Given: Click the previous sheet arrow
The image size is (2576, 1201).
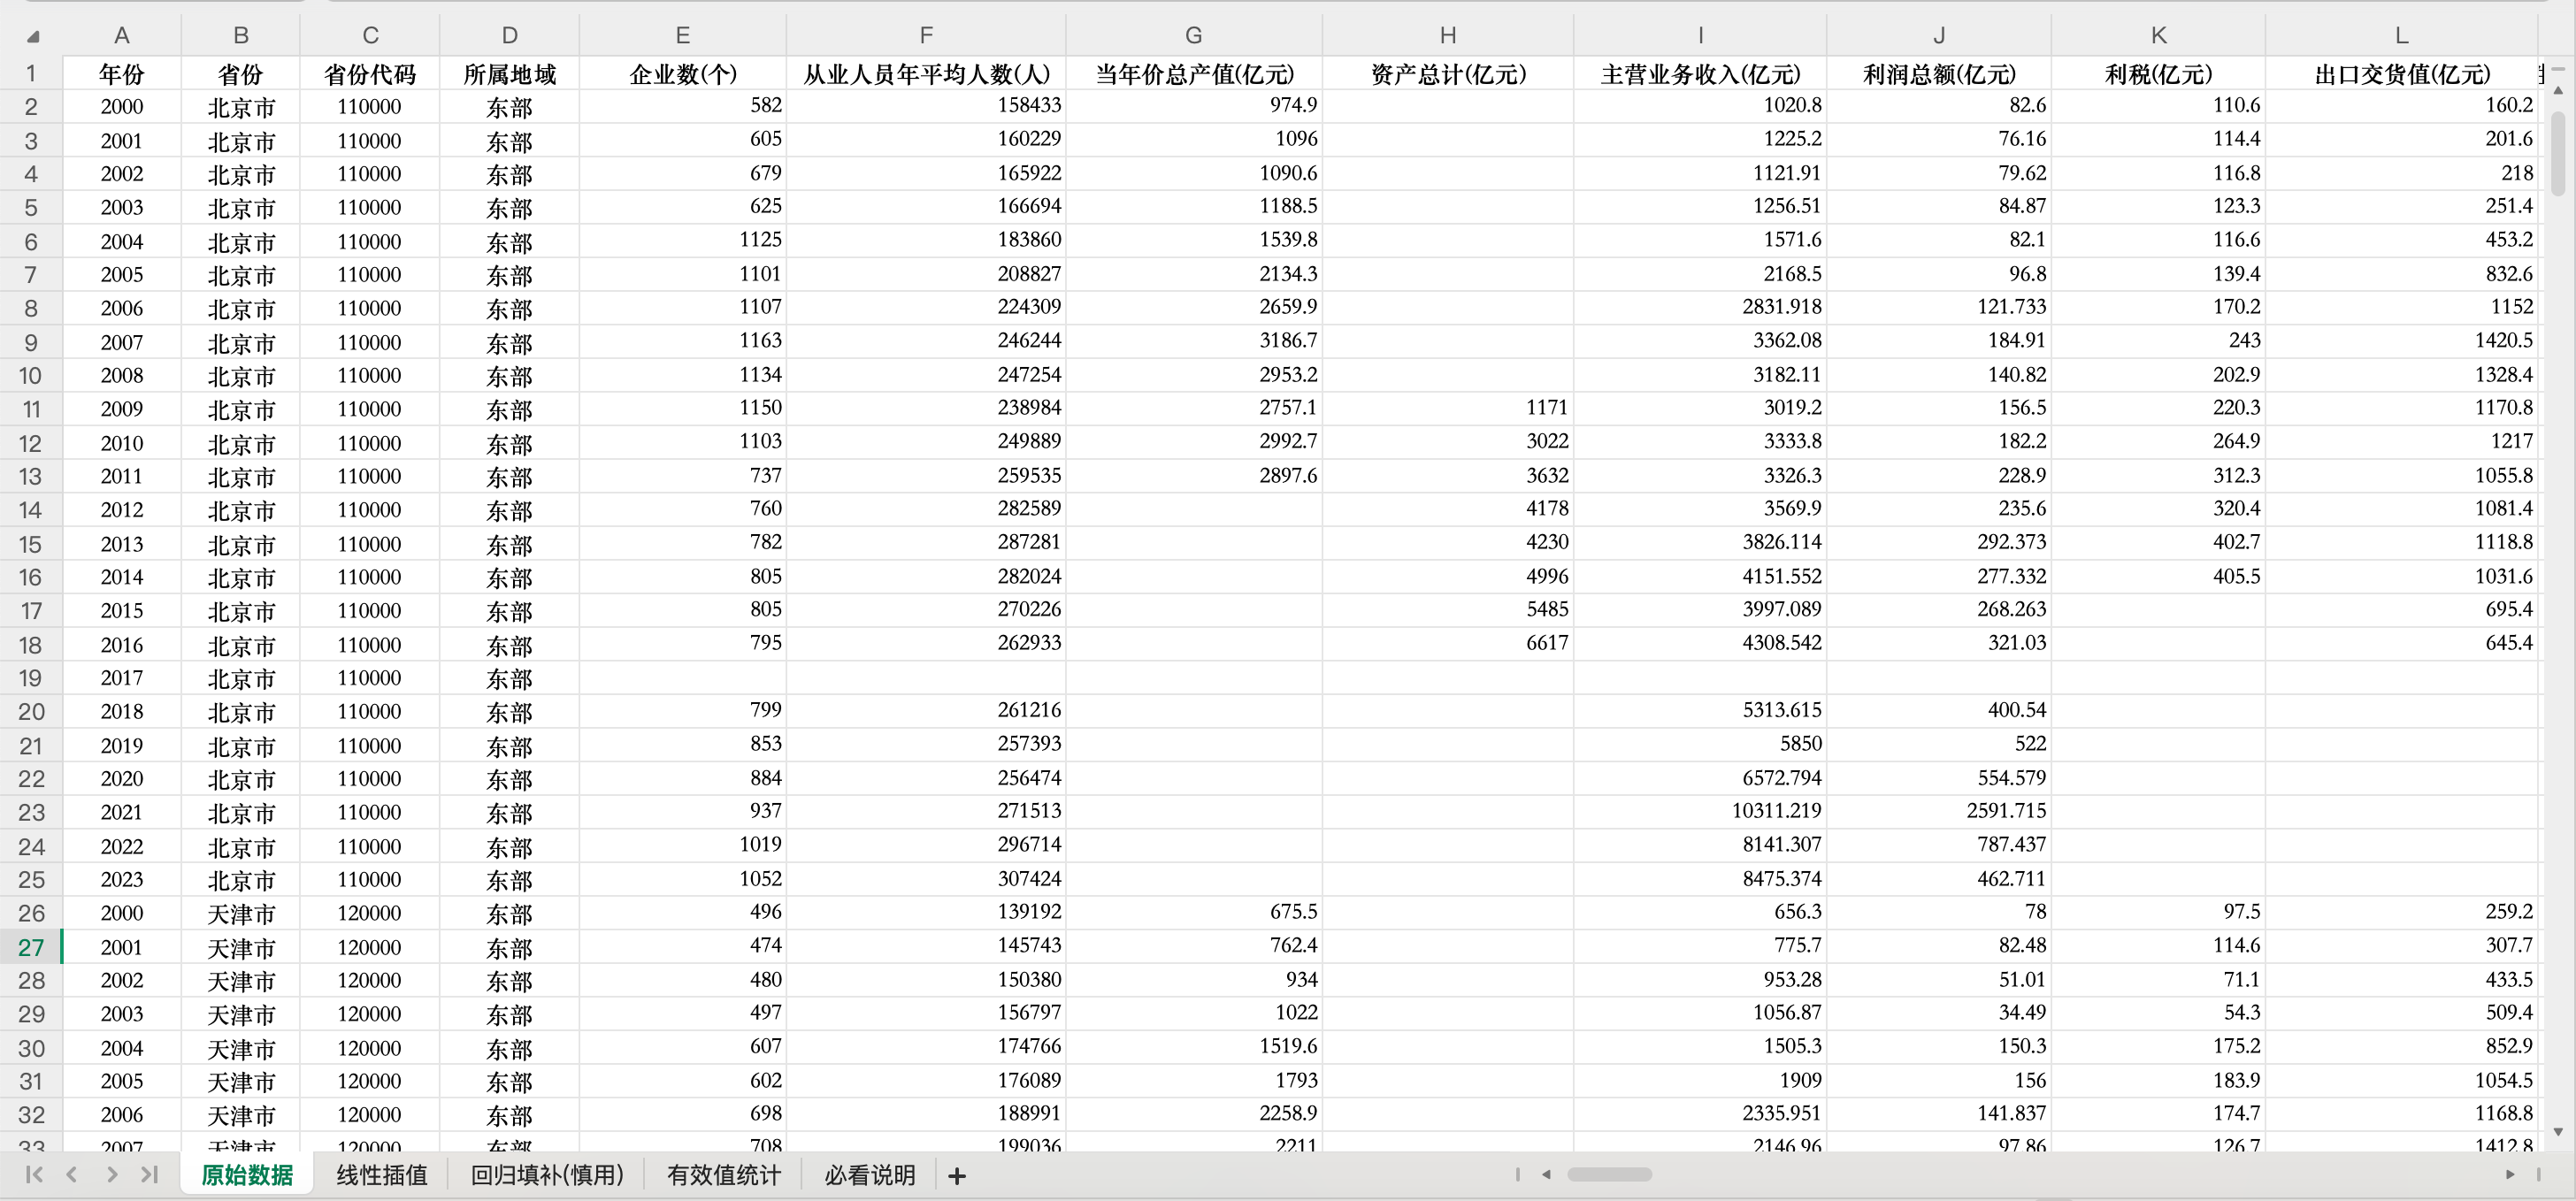Looking at the screenshot, I should pyautogui.click(x=72, y=1174).
